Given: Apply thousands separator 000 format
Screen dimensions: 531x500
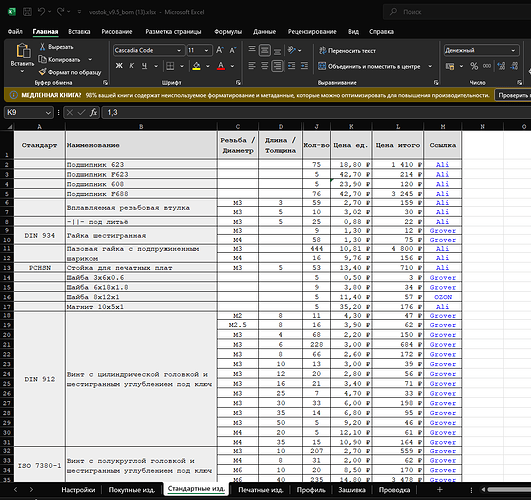Looking at the screenshot, I should (487, 66).
